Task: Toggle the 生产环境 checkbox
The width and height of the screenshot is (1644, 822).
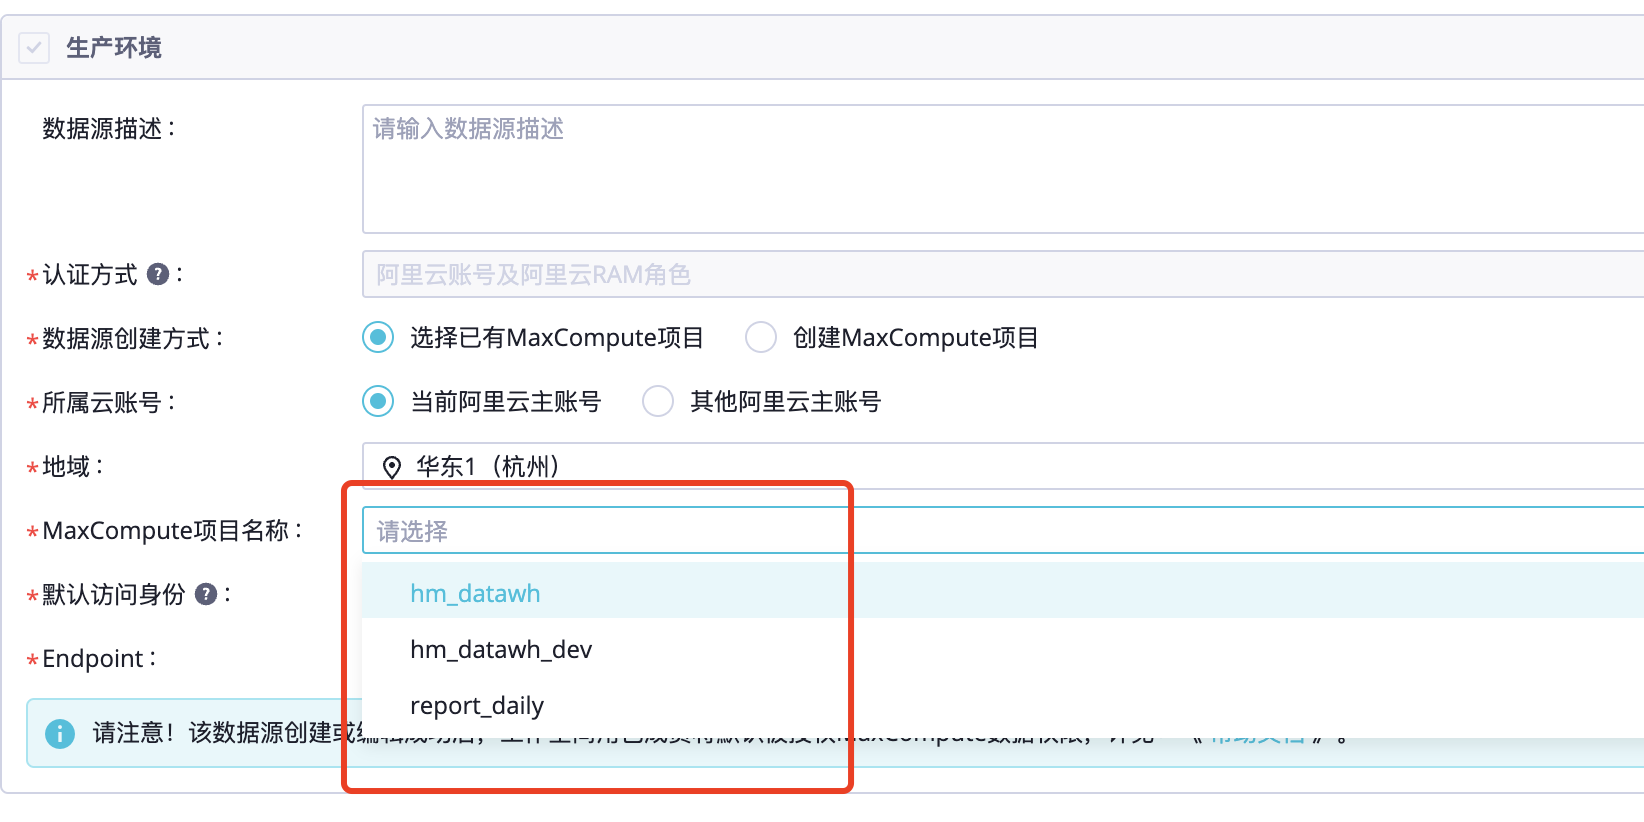Action: click(x=34, y=47)
